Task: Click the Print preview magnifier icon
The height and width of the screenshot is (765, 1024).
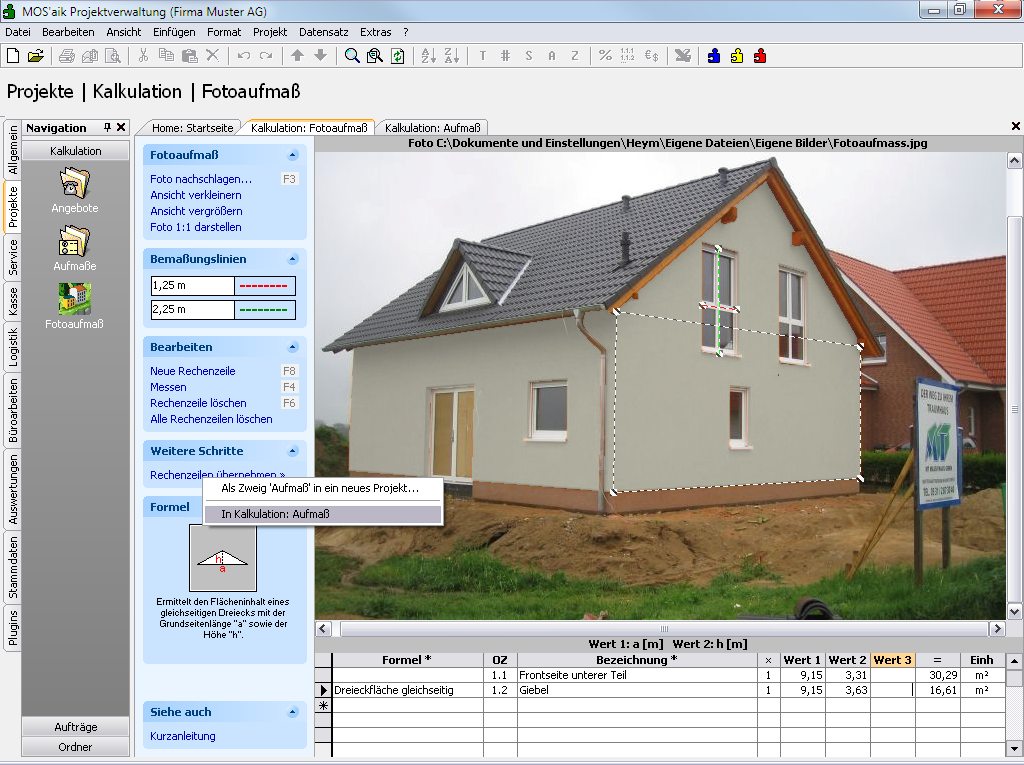Action: click(113, 56)
